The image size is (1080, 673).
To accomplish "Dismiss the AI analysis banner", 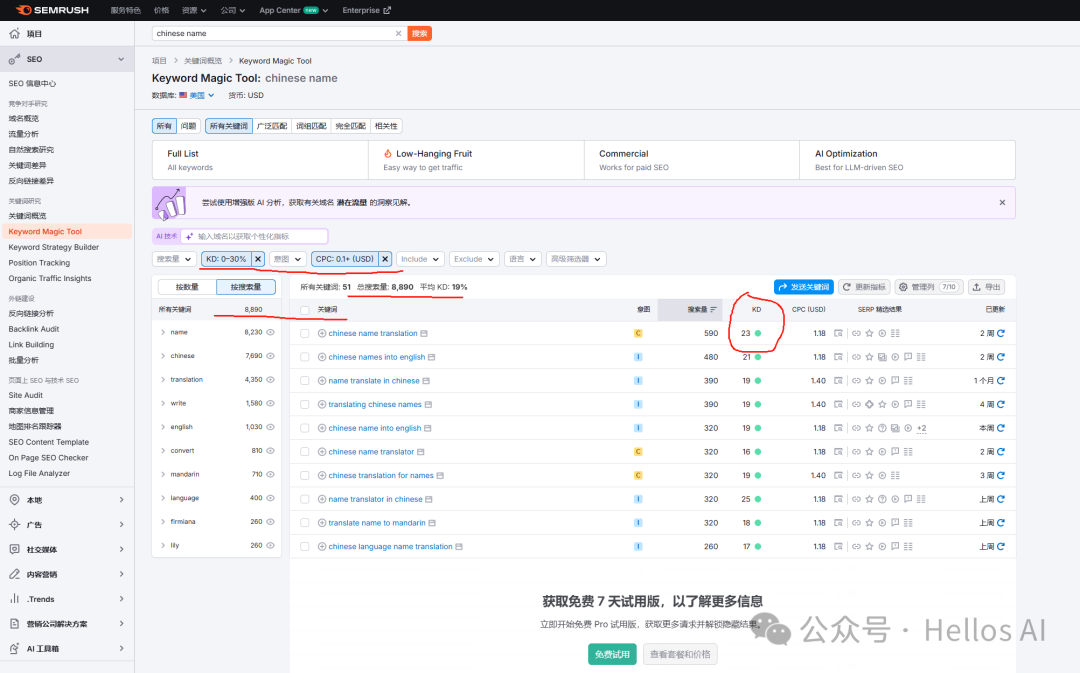I will tap(1002, 202).
